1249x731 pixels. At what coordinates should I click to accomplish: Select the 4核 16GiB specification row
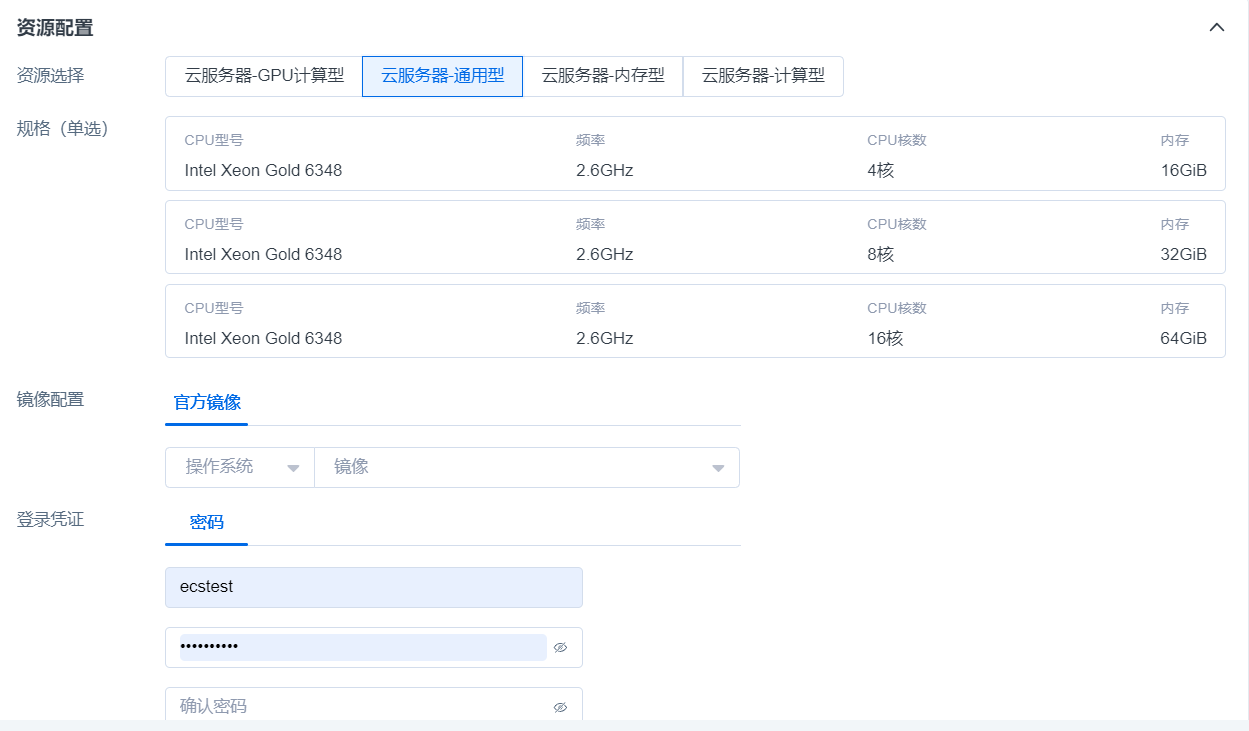(694, 154)
